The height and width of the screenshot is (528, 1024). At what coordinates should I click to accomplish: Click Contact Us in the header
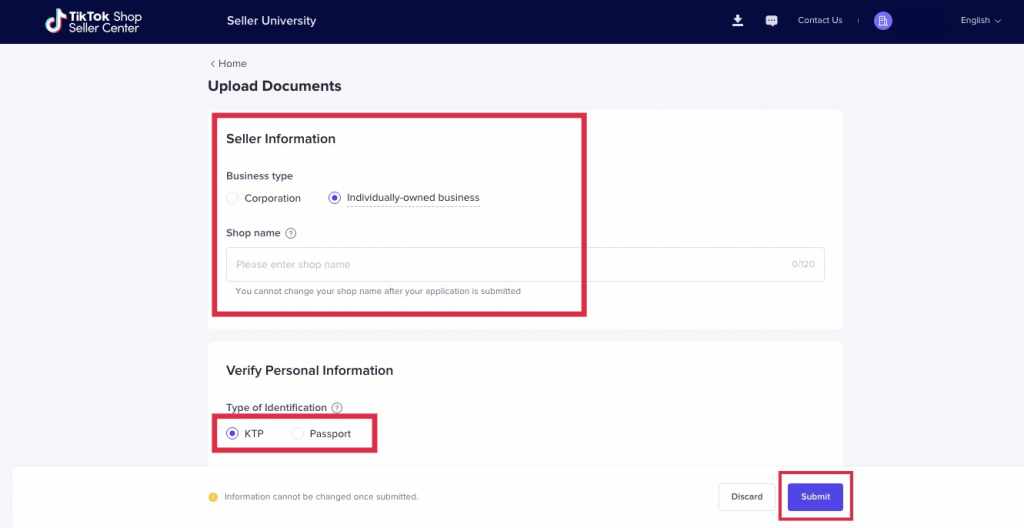coord(819,20)
